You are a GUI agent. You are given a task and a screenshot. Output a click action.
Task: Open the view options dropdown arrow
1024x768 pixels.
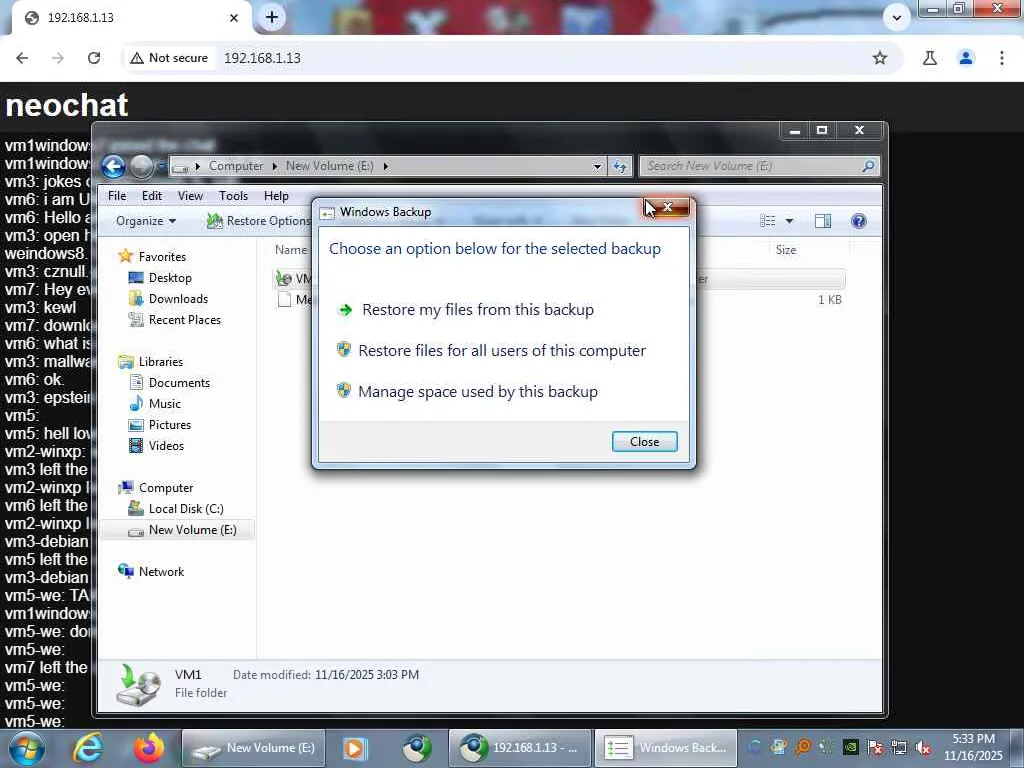790,221
